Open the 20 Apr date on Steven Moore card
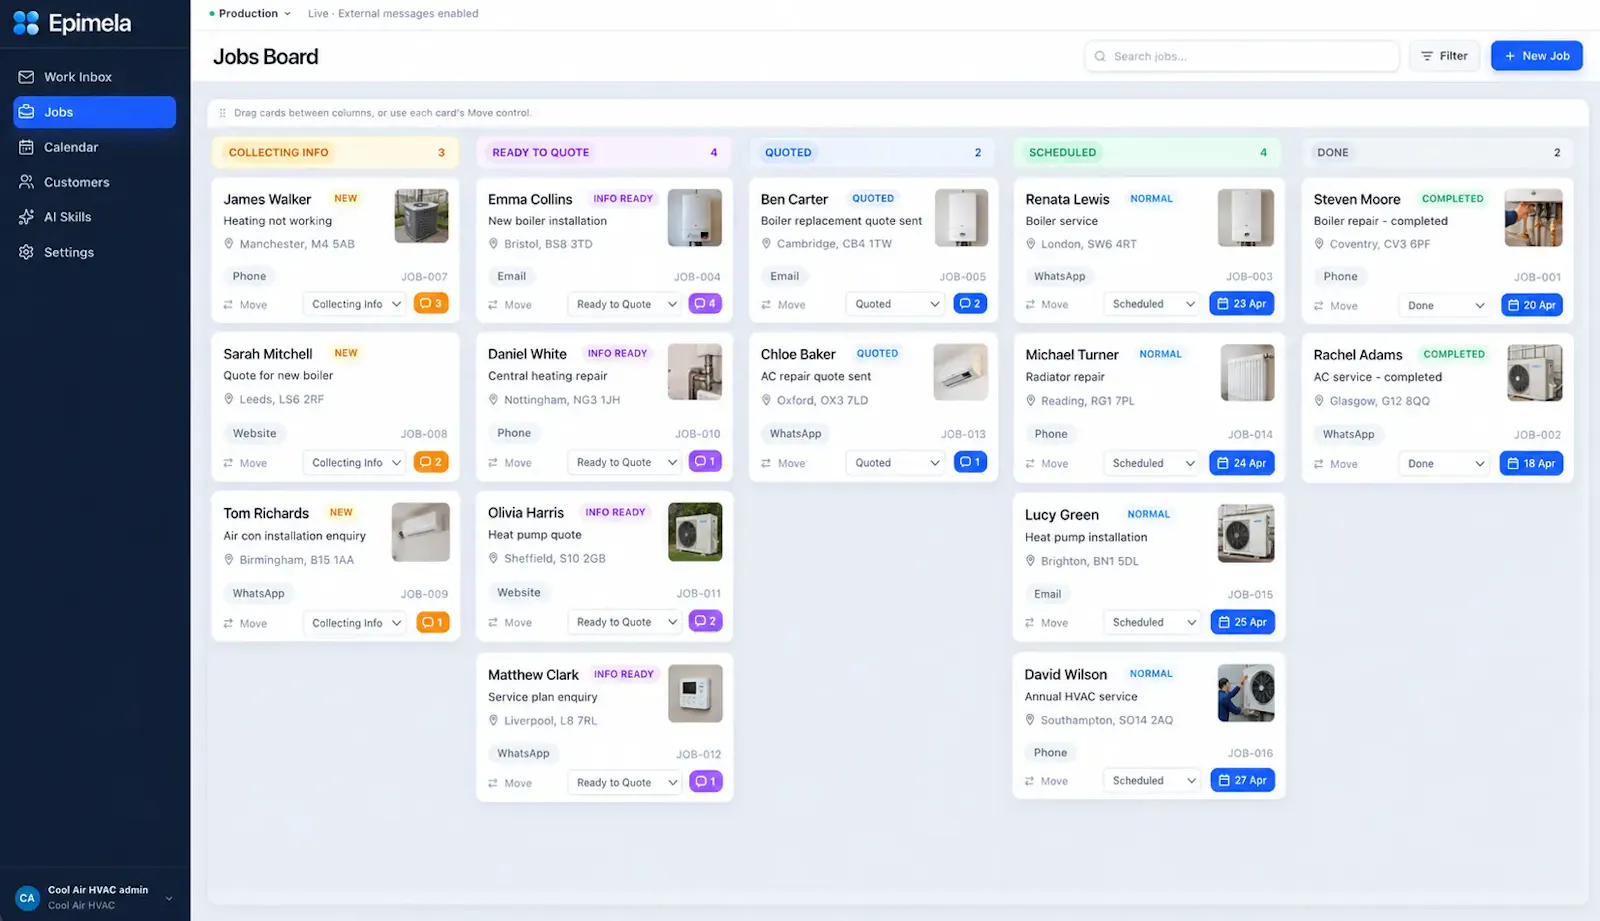The image size is (1600, 921). click(x=1532, y=305)
